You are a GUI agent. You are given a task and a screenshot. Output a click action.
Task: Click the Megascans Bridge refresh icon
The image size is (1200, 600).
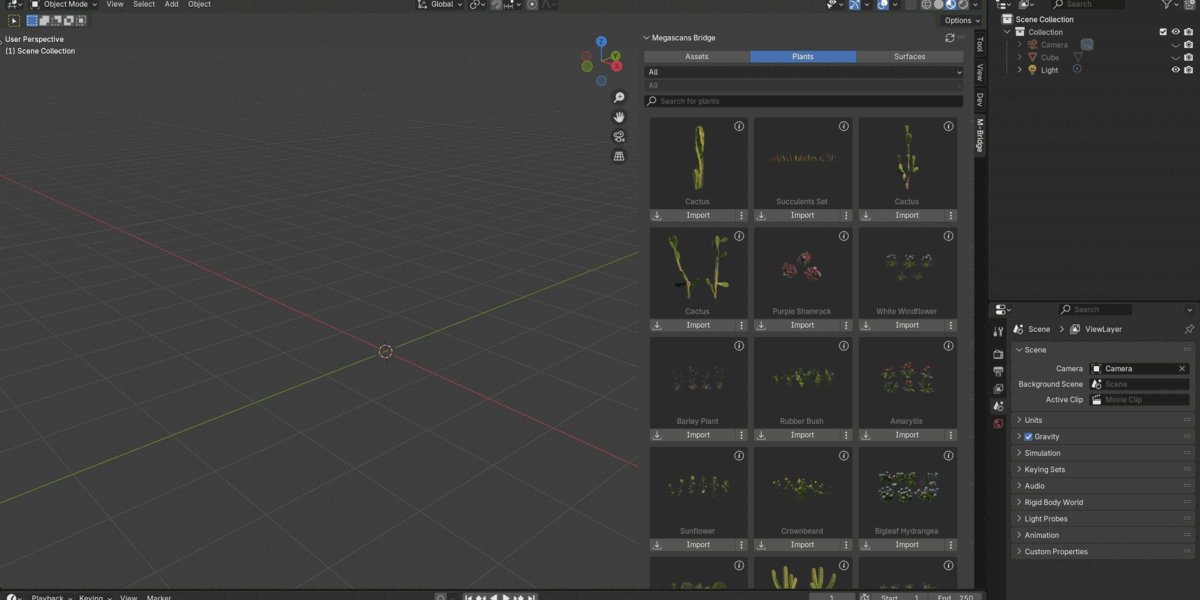pyautogui.click(x=950, y=38)
